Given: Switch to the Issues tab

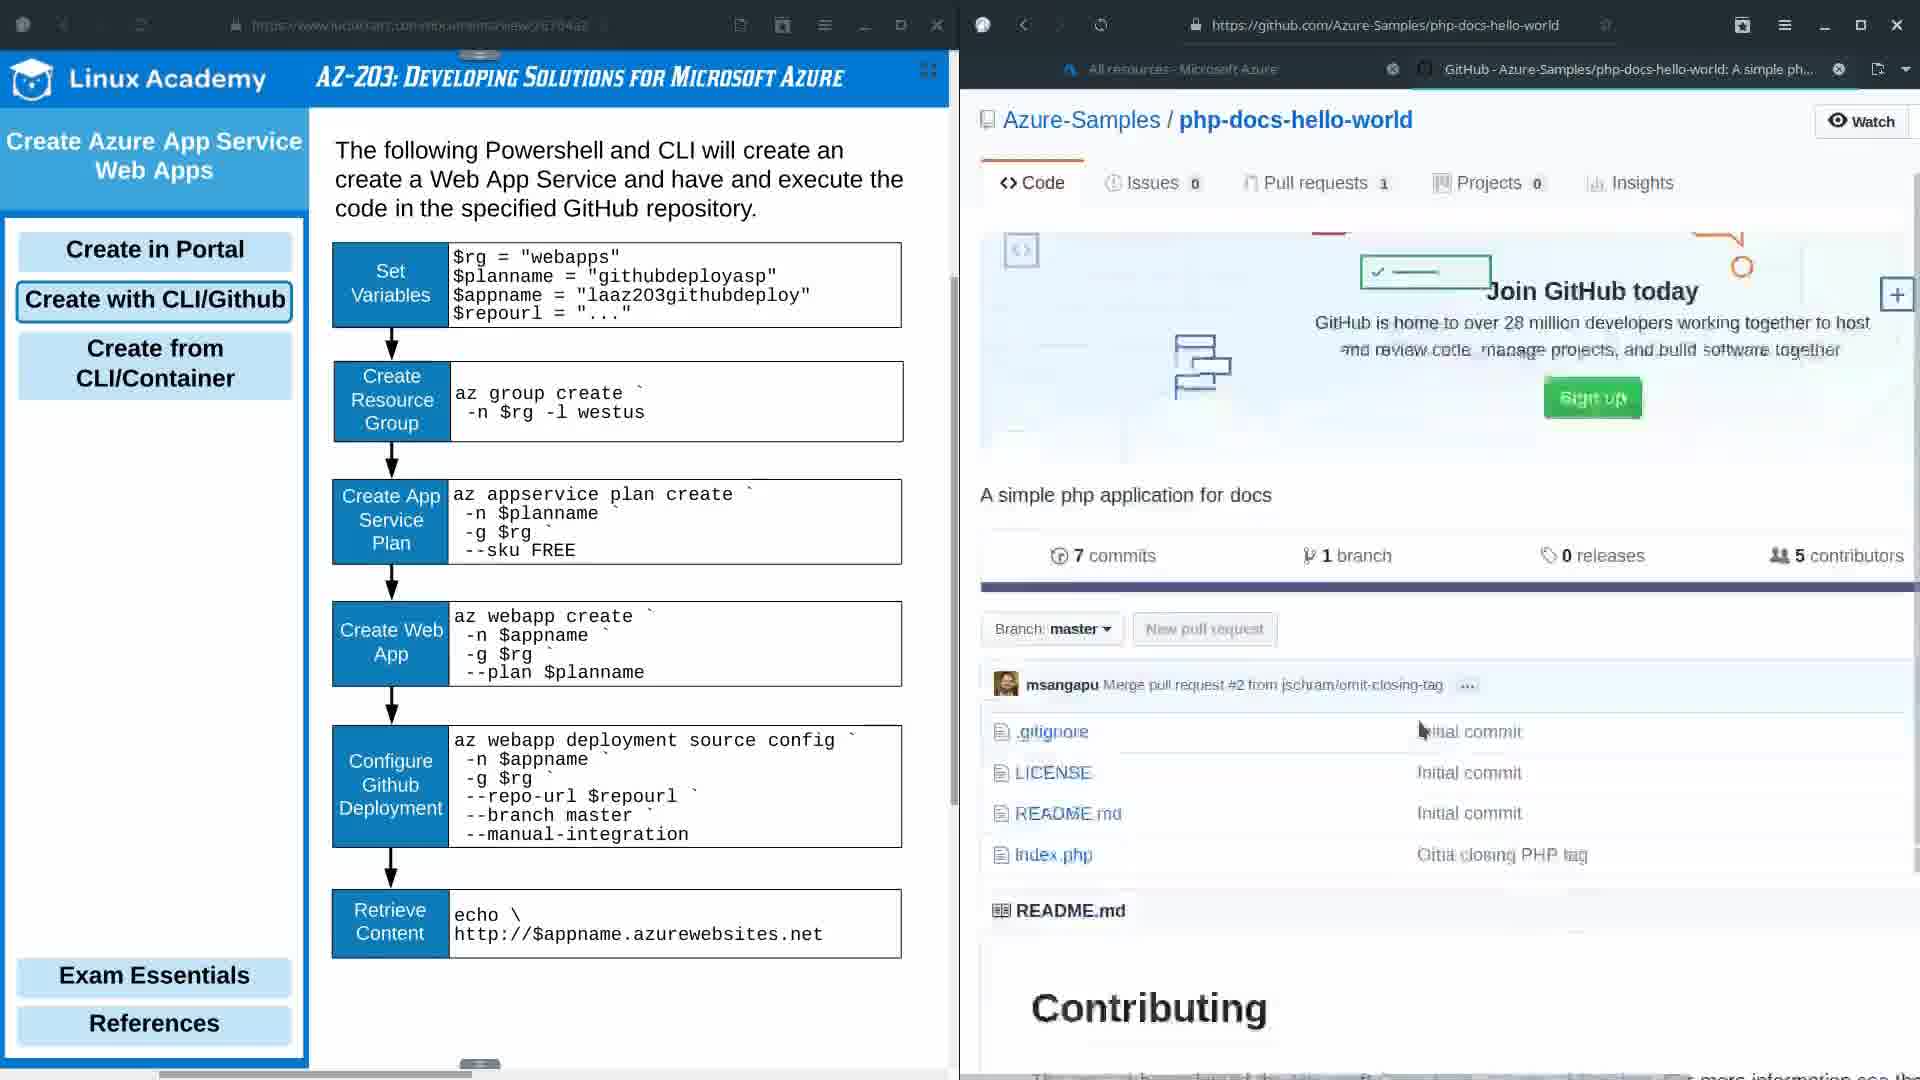Looking at the screenshot, I should click(x=1152, y=183).
